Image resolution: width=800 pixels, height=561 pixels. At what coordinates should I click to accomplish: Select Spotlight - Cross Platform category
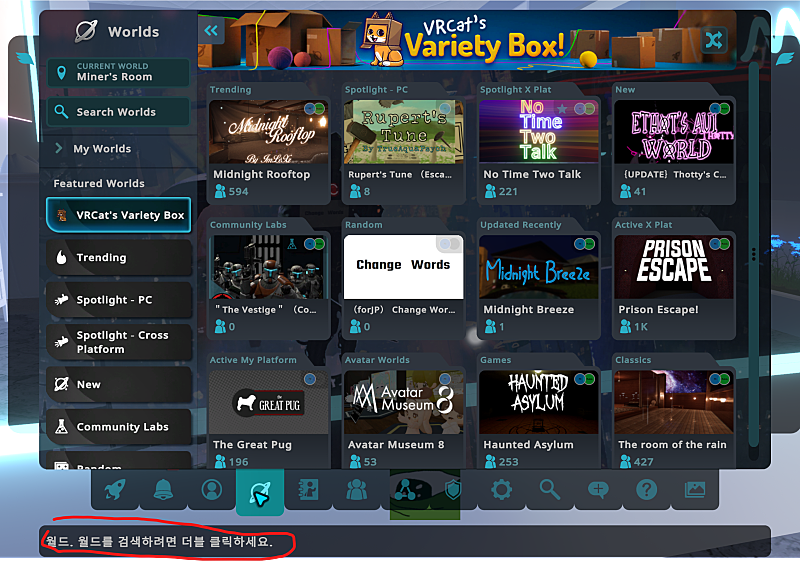point(118,342)
